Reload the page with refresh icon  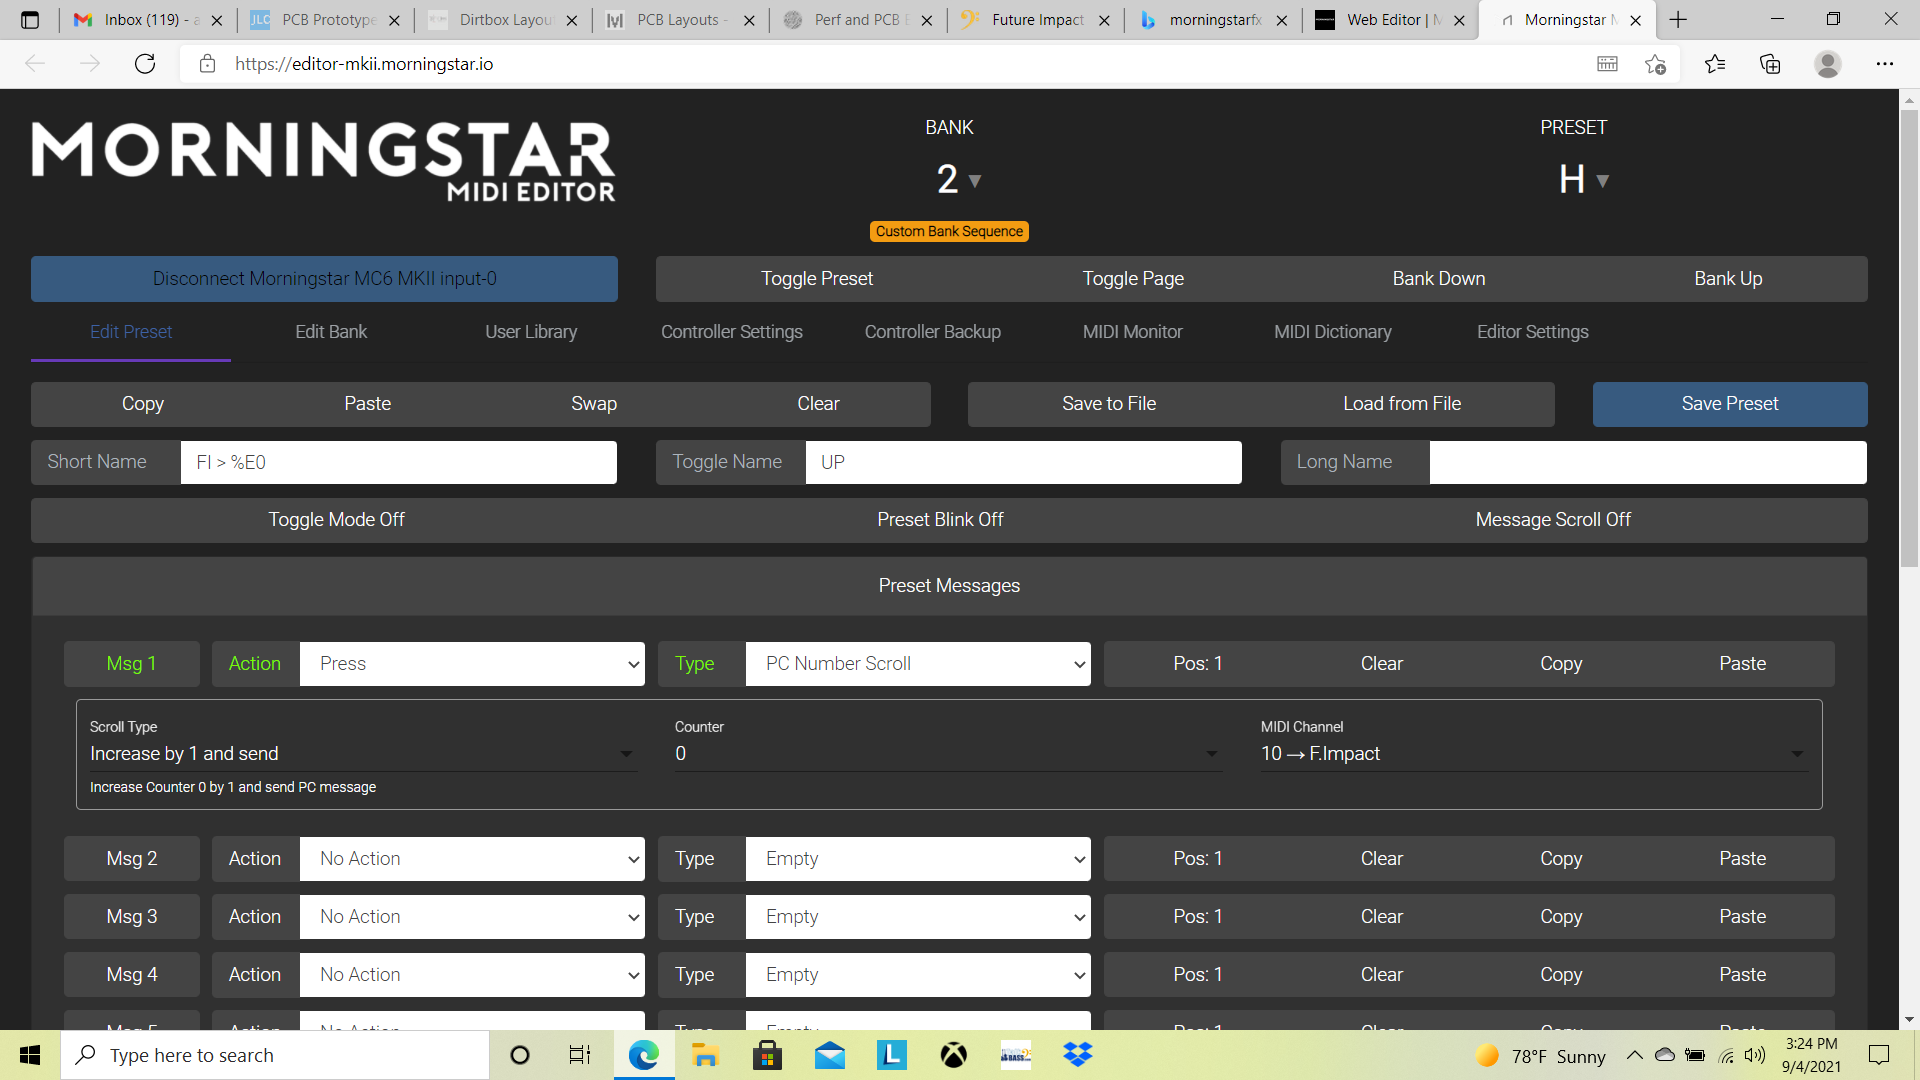[x=145, y=64]
